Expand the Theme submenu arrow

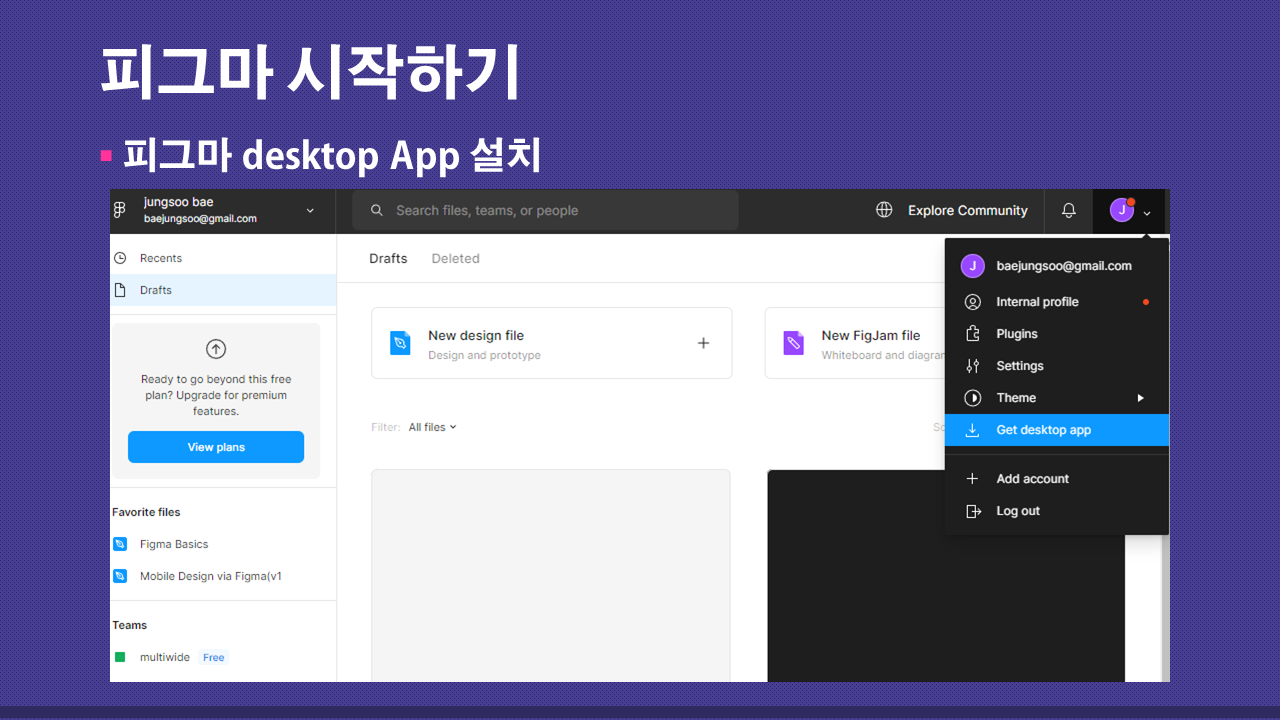(1140, 398)
